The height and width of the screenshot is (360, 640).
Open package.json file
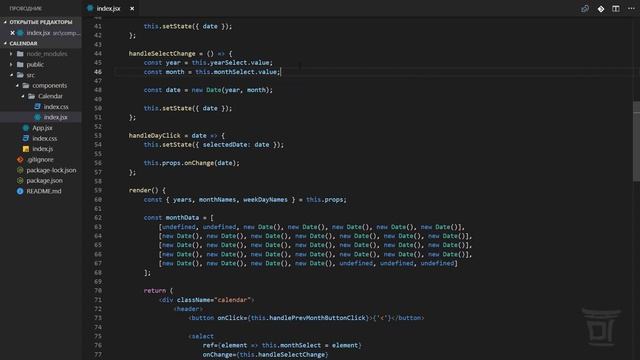(x=44, y=180)
